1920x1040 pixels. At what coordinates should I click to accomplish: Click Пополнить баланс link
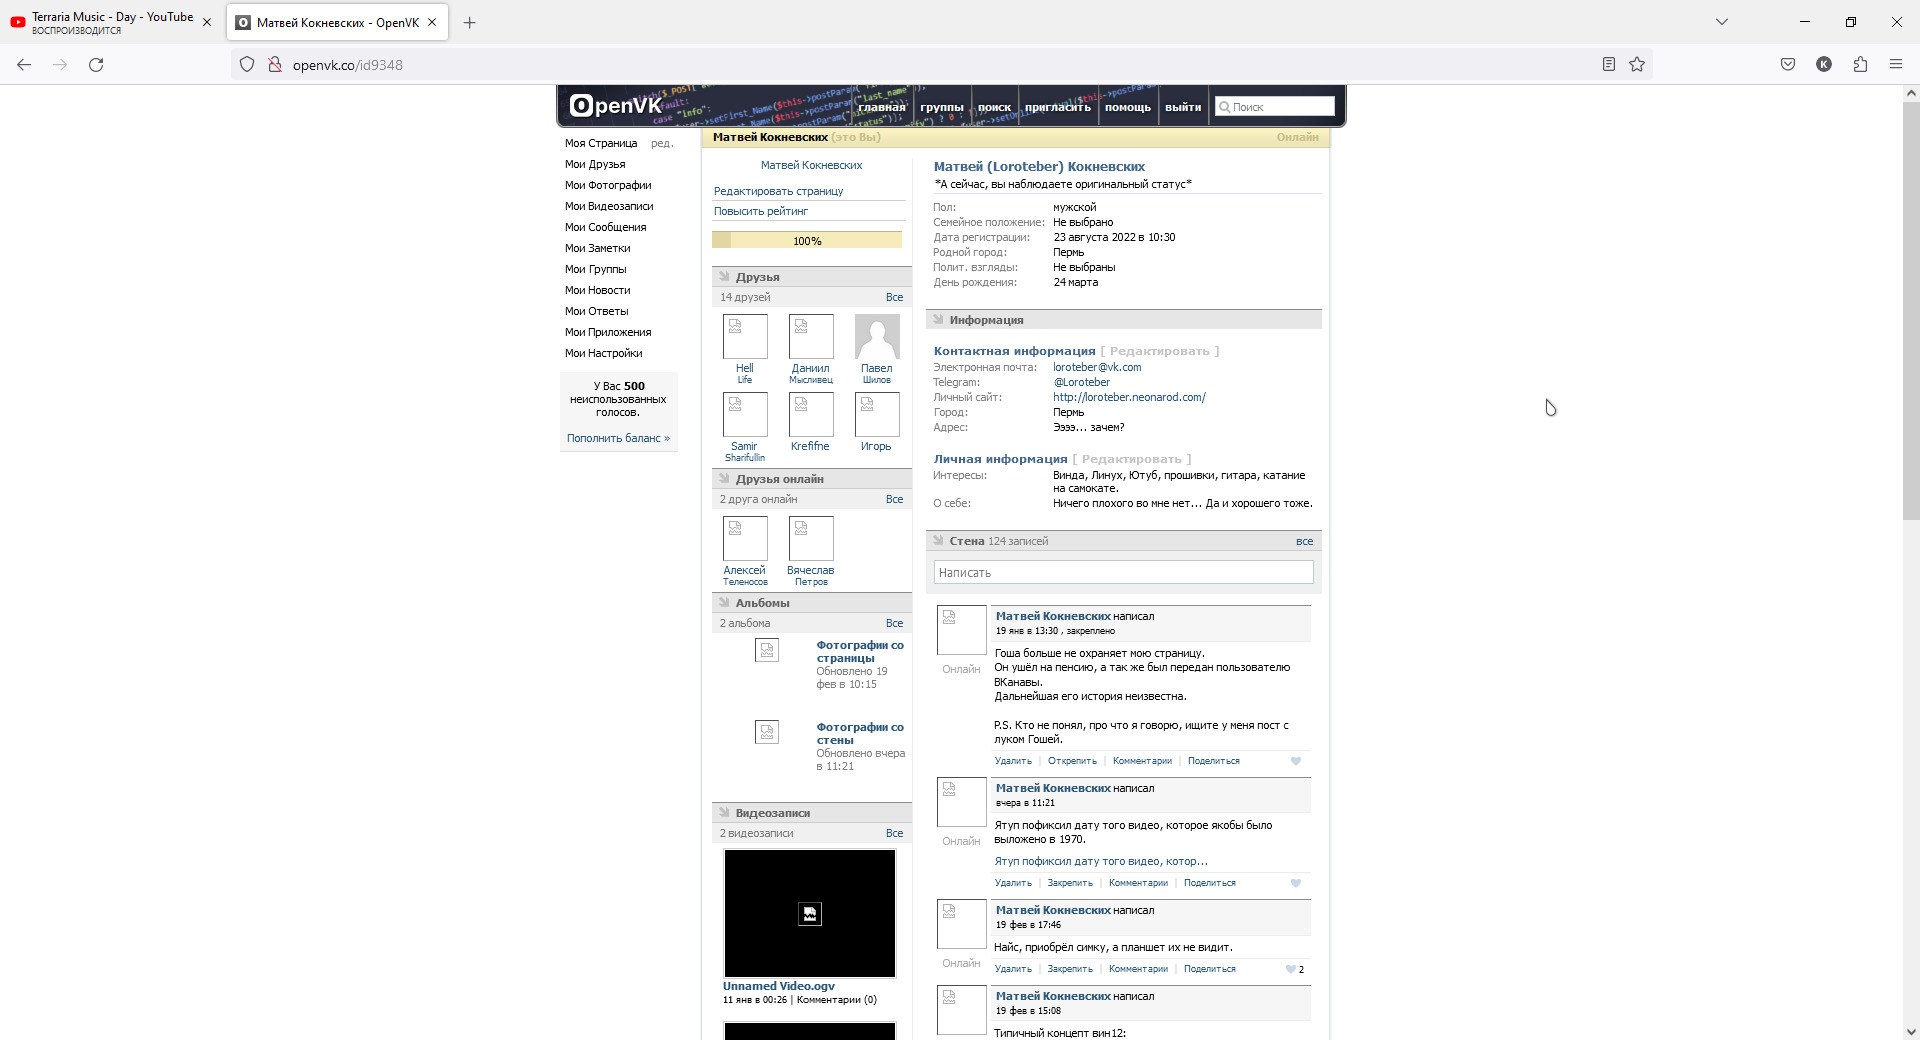point(618,438)
